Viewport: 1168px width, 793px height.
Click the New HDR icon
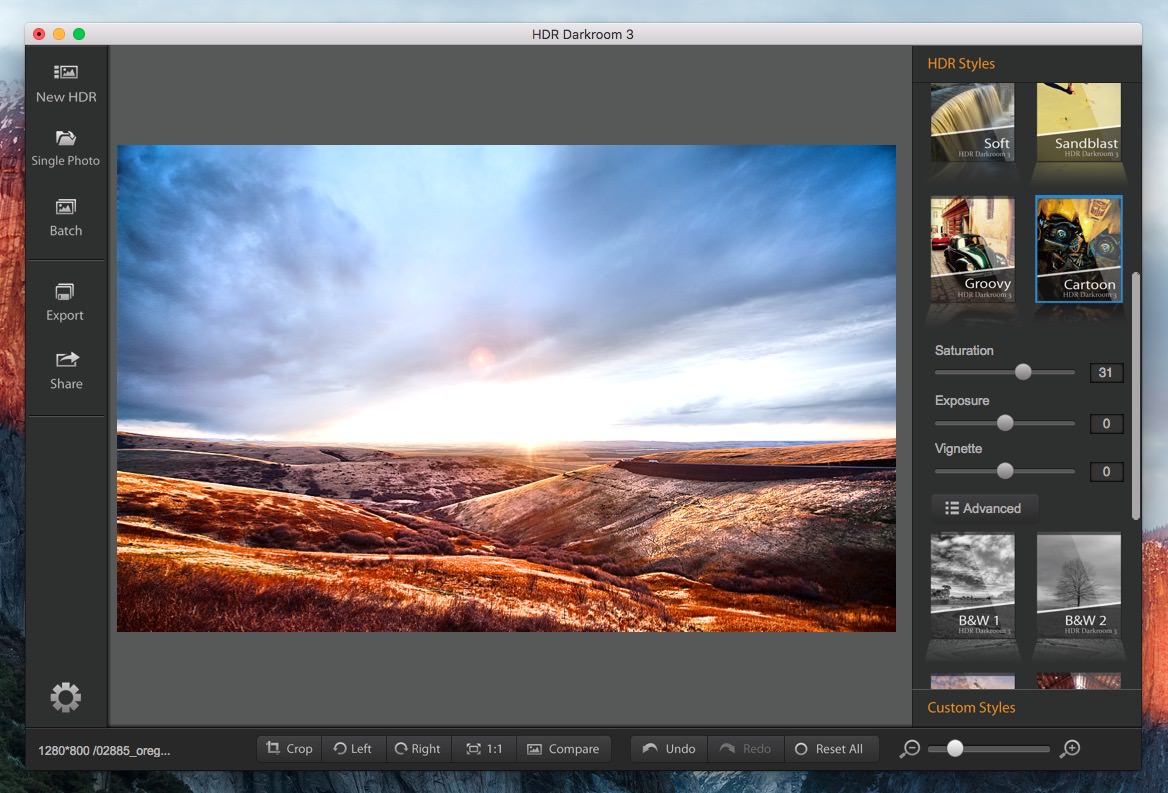66,73
